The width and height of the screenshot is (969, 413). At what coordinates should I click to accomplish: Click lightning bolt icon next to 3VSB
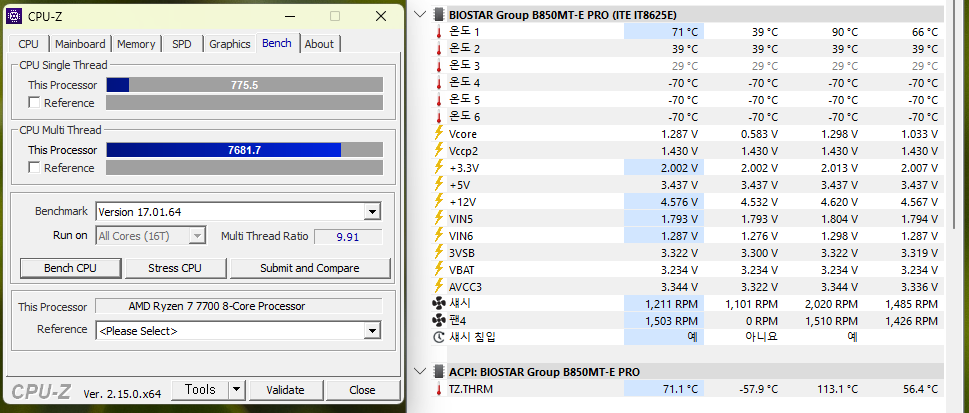pyautogui.click(x=439, y=252)
